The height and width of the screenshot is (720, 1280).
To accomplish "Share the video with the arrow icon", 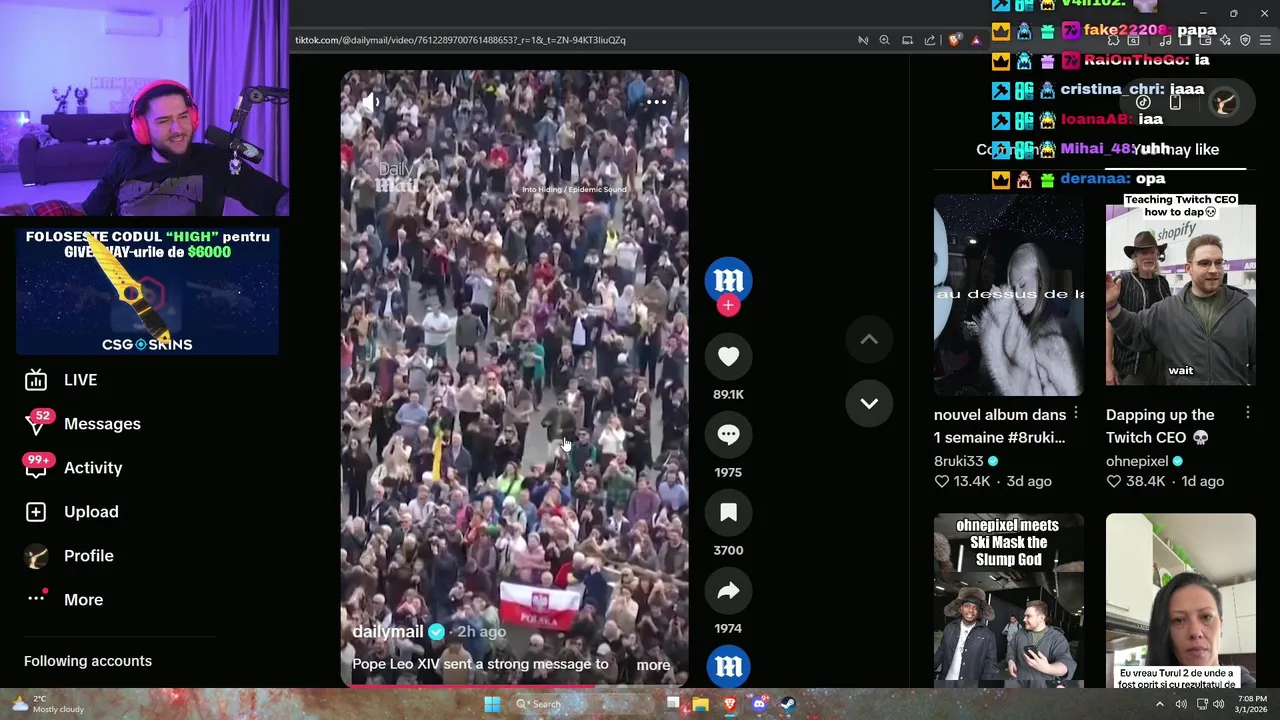I will 728,591.
